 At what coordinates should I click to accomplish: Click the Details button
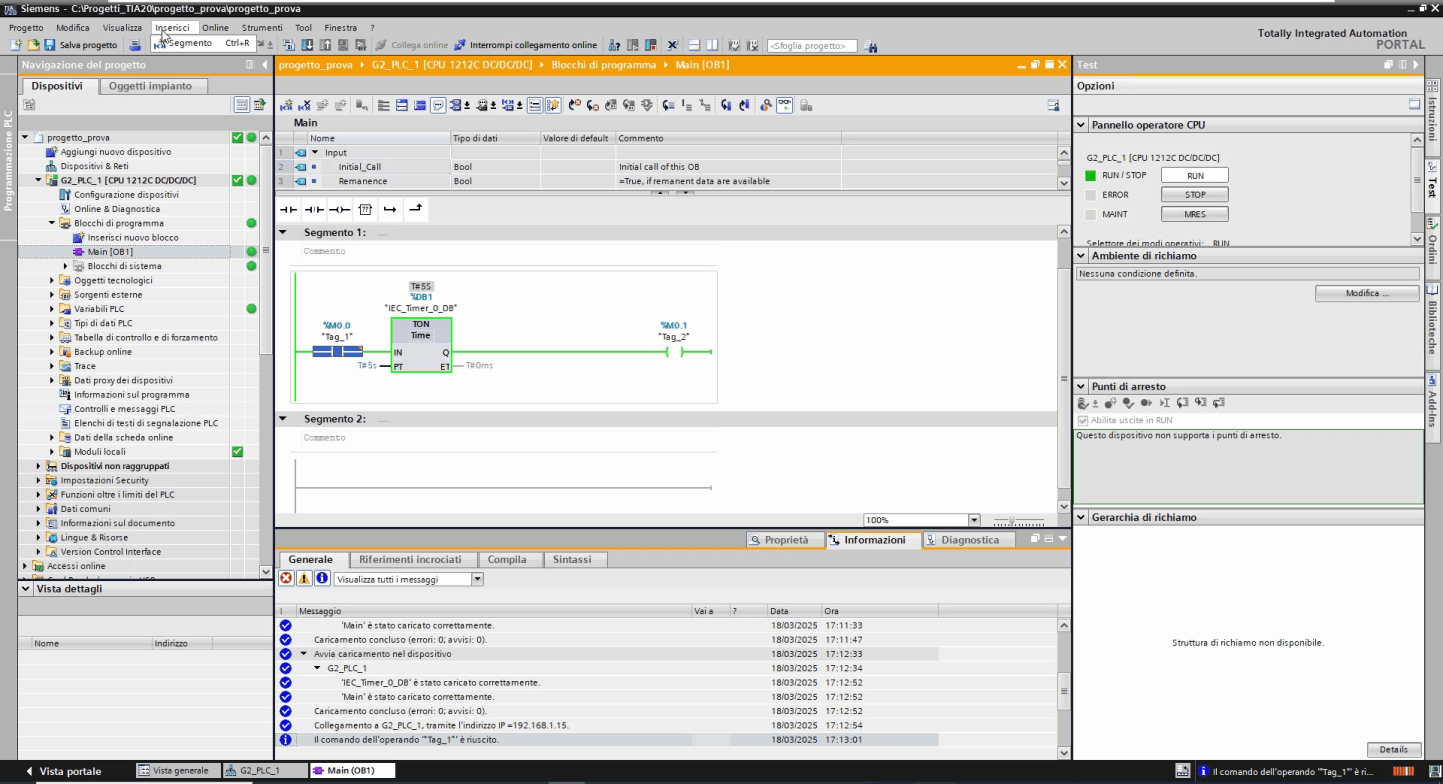tap(1393, 750)
